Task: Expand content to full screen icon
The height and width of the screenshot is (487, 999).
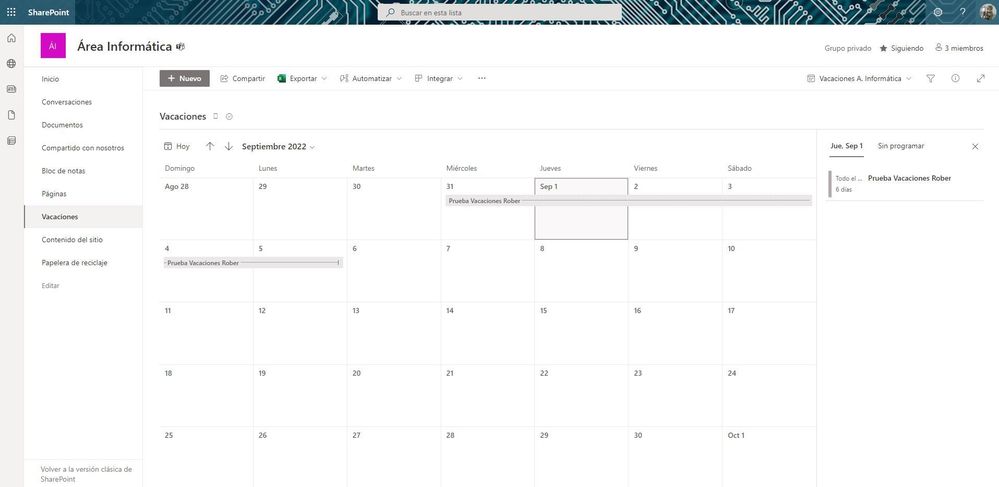Action: coord(981,78)
